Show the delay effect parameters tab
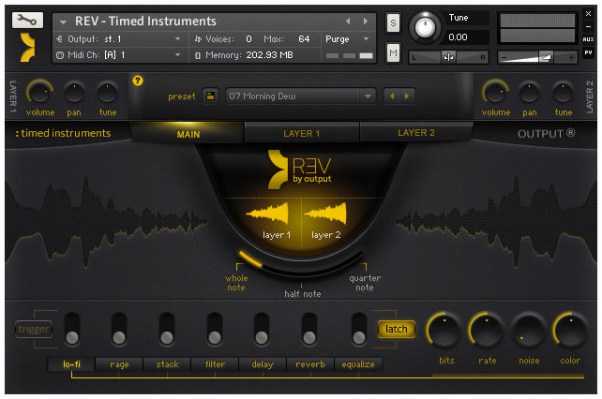The width and height of the screenshot is (602, 399). point(262,364)
